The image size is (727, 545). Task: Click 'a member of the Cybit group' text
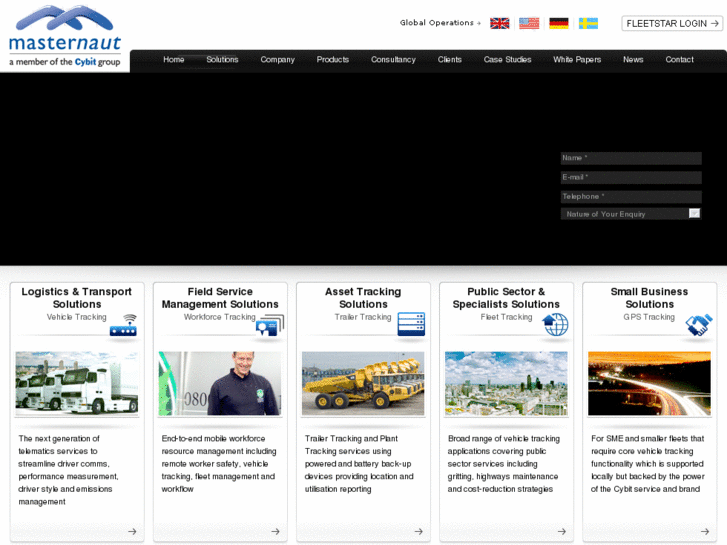point(64,62)
